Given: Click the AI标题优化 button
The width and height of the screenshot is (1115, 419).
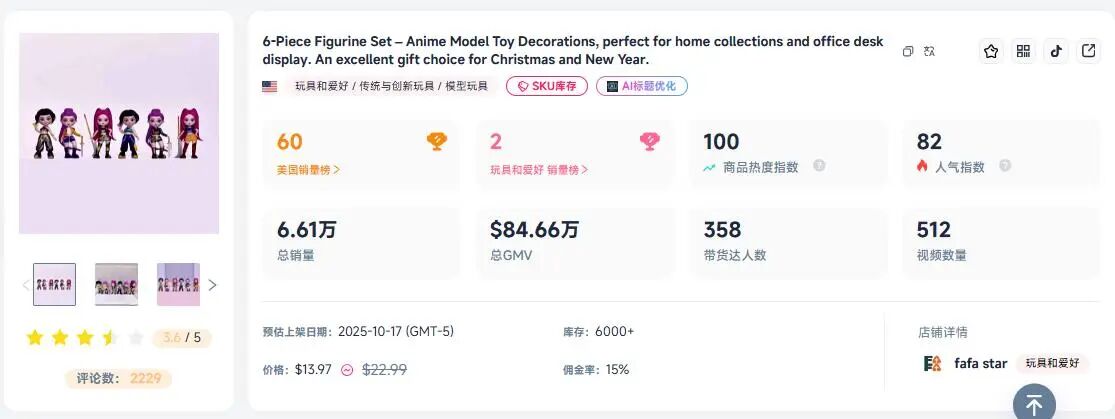Looking at the screenshot, I should point(641,87).
